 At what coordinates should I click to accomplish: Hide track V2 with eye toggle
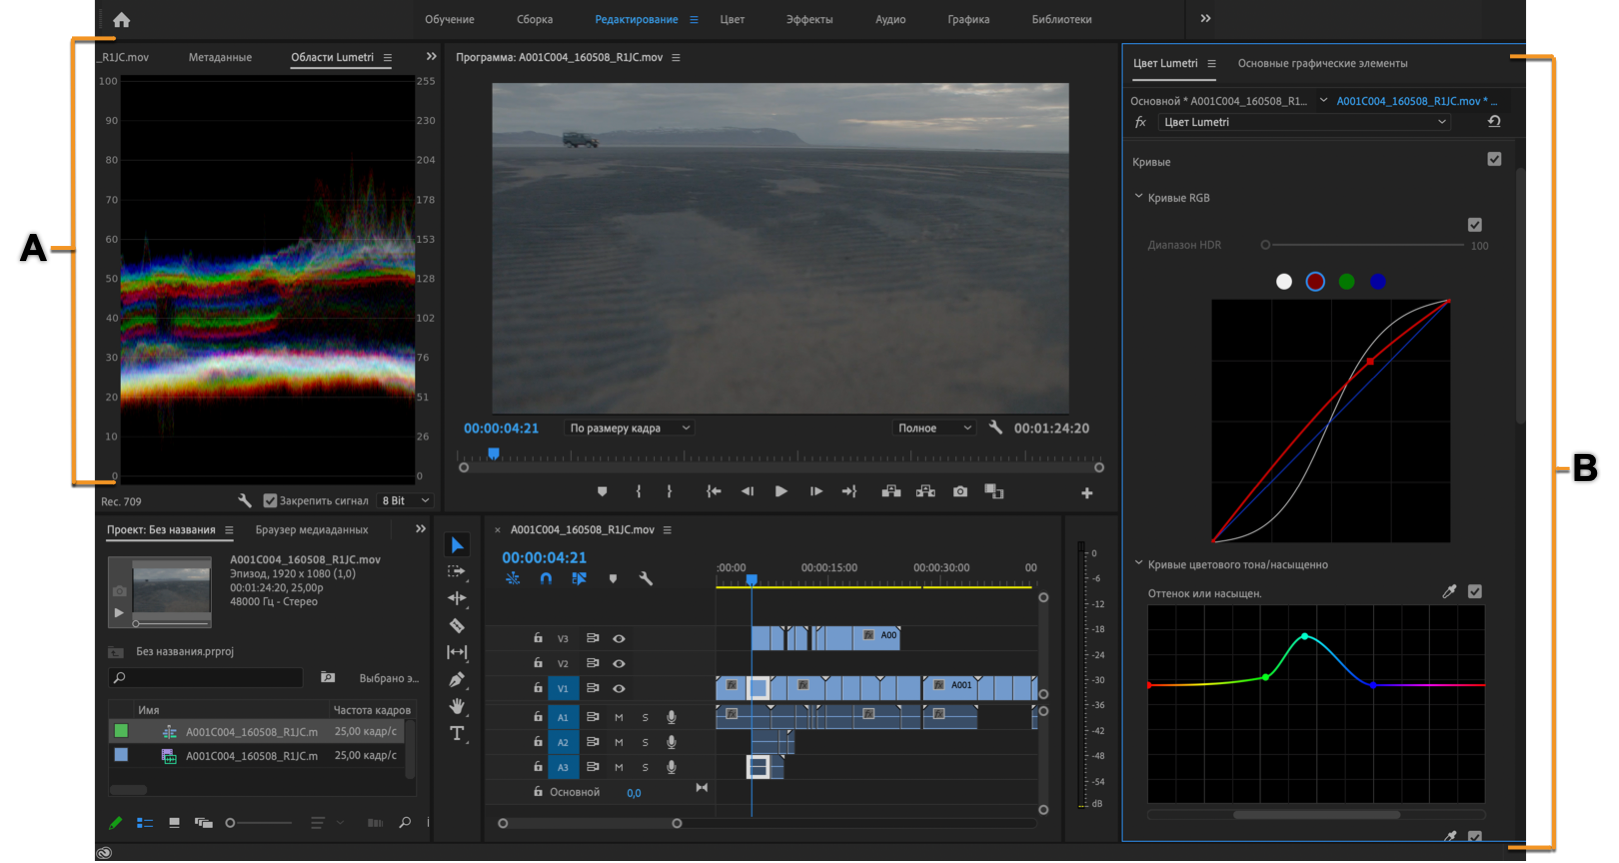(619, 663)
